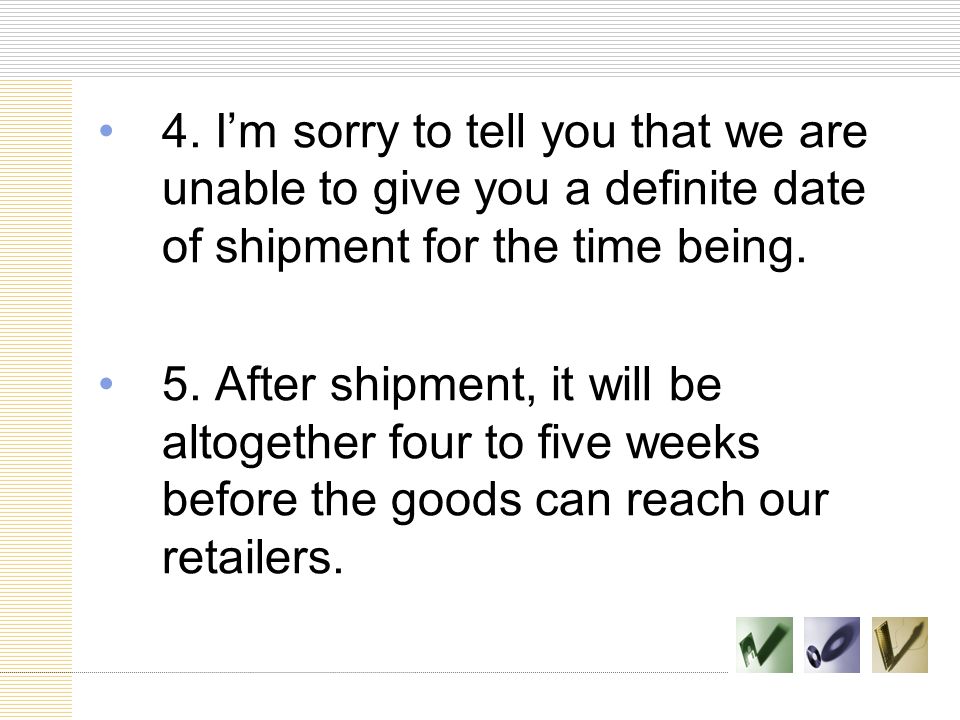Viewport: 960px width, 720px height.
Task: Click the word "sorry" in sentence 4
Action: point(345,135)
